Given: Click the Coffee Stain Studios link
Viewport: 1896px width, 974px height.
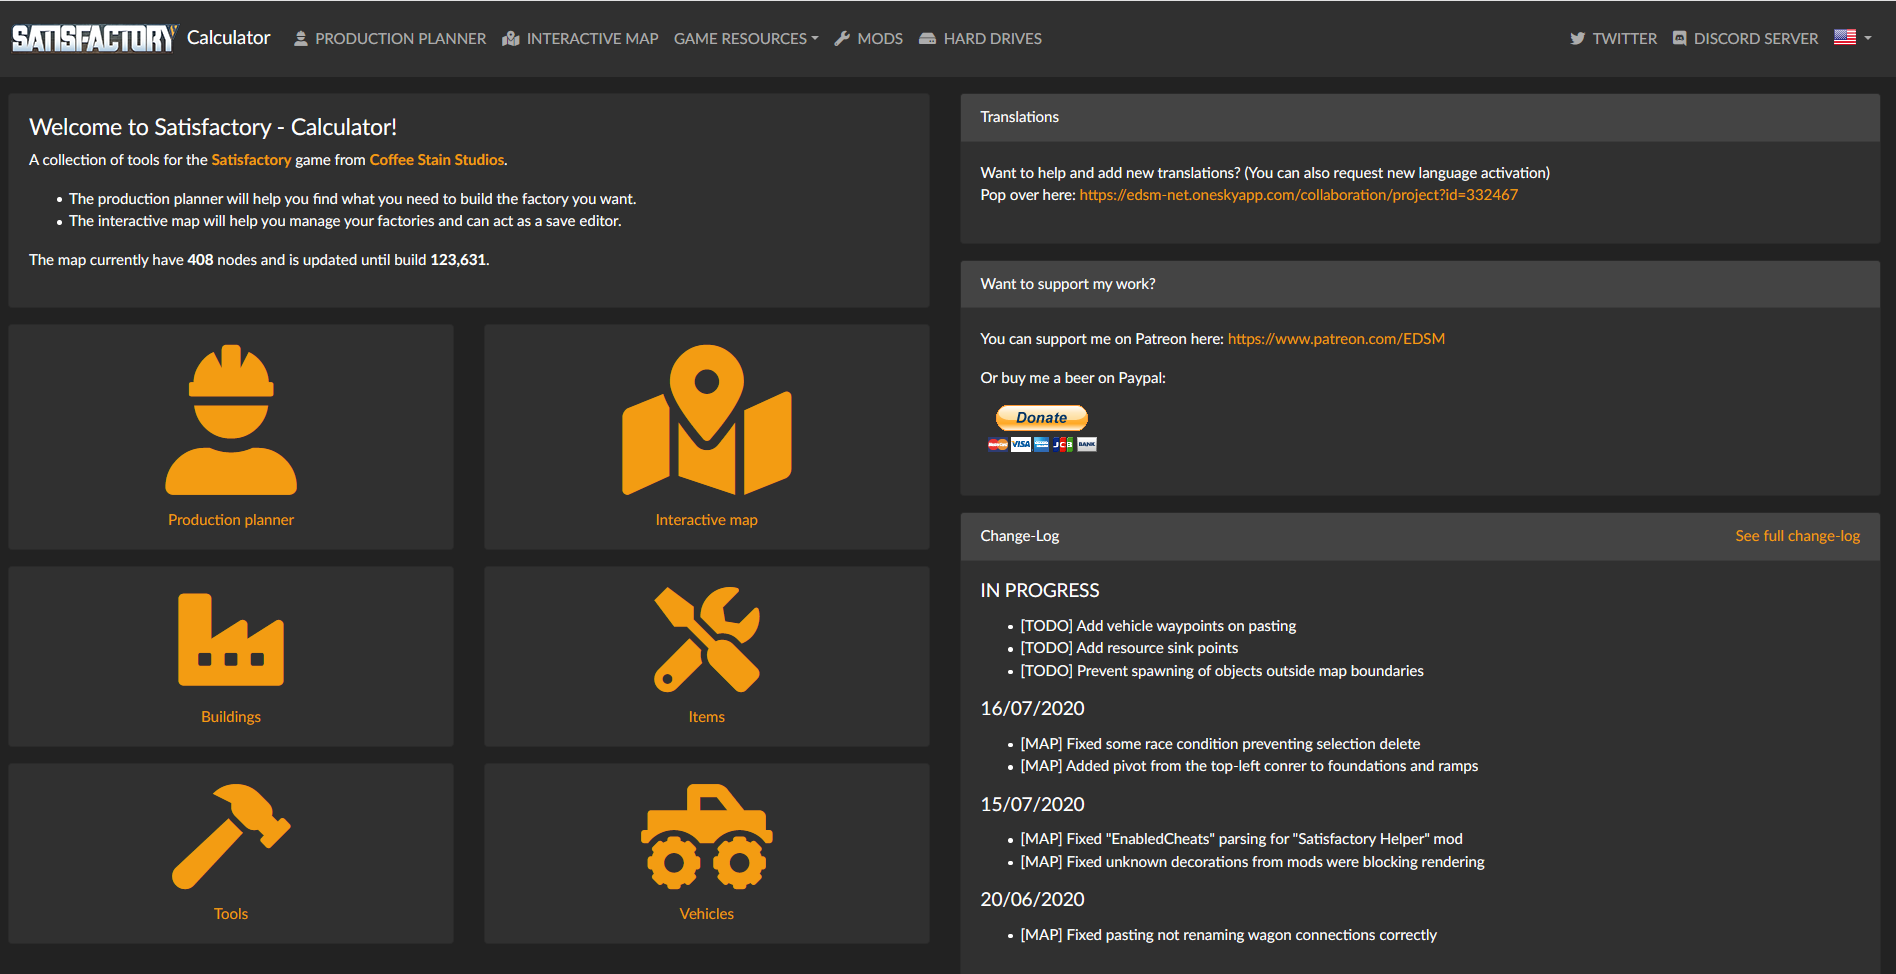Looking at the screenshot, I should coord(437,160).
